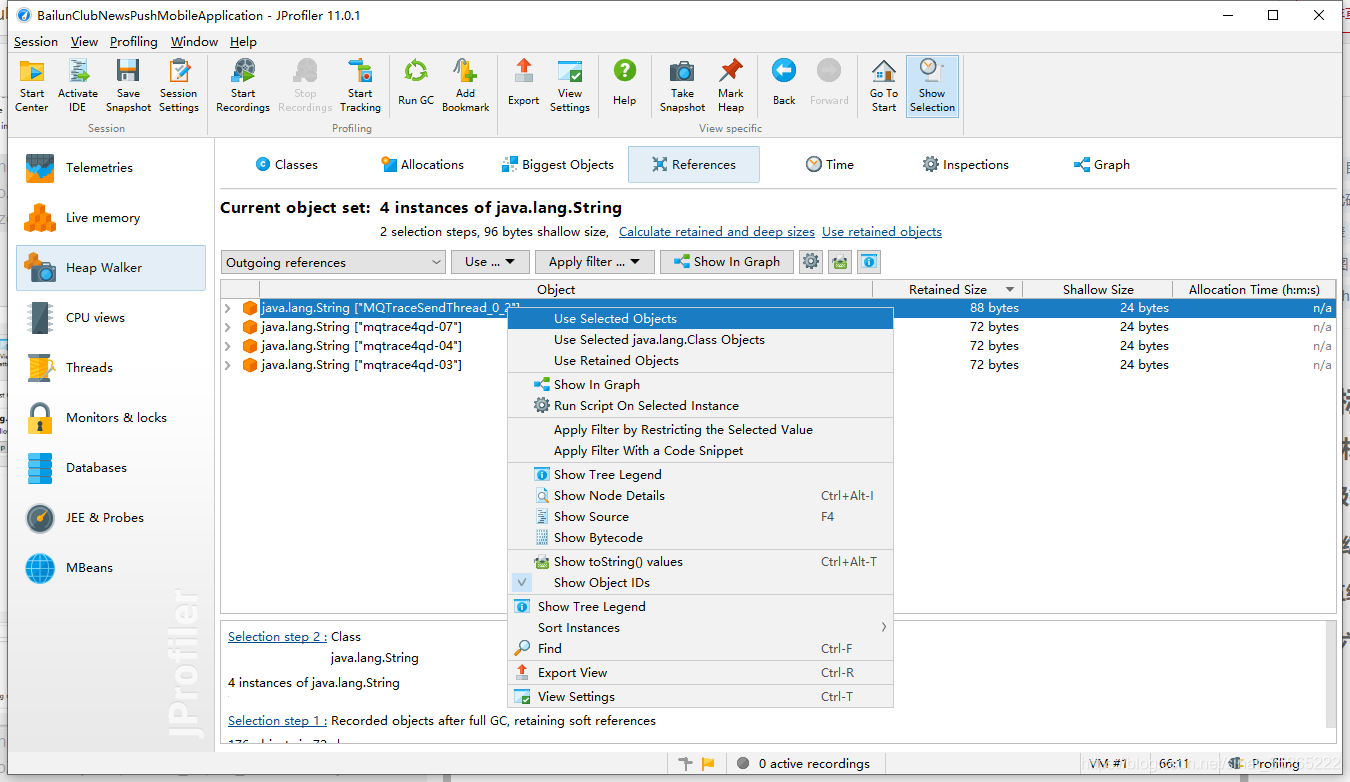Expand the mqtrace4qd-04 String row
The image size is (1350, 782).
228,346
